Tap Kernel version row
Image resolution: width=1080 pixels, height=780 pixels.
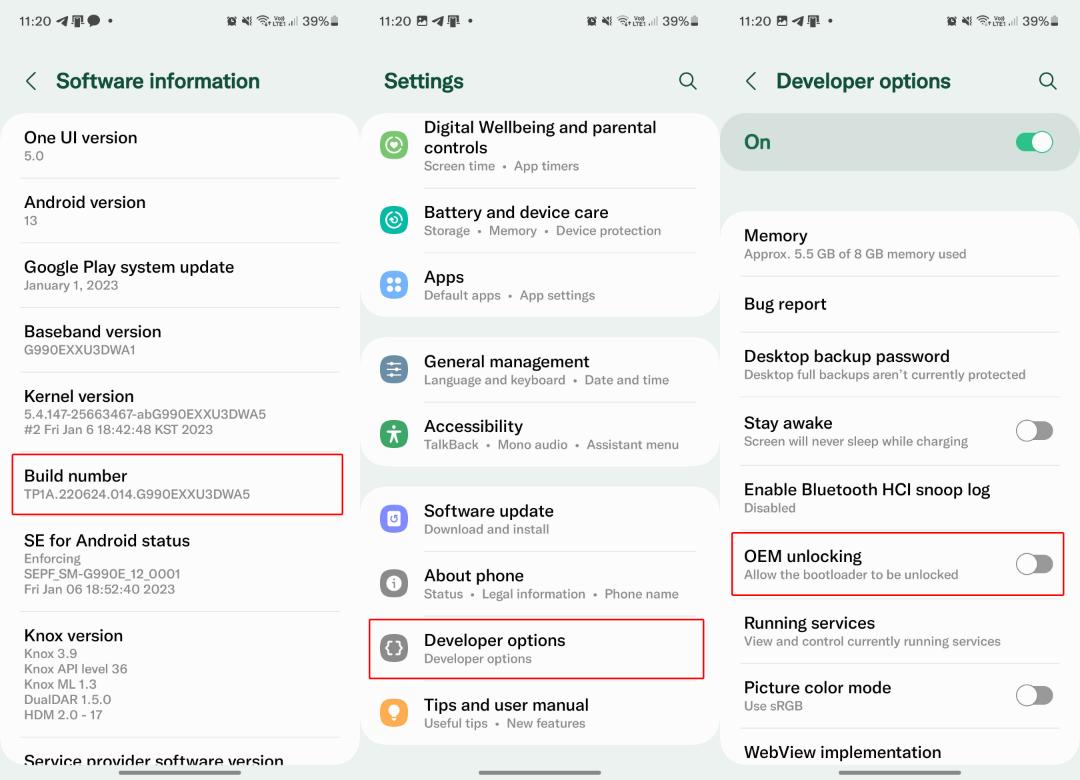(x=180, y=412)
